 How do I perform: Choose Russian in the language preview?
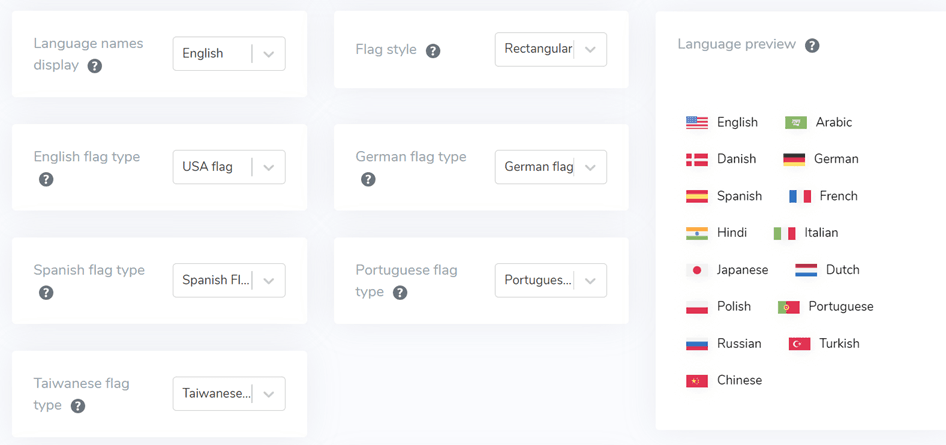click(739, 344)
